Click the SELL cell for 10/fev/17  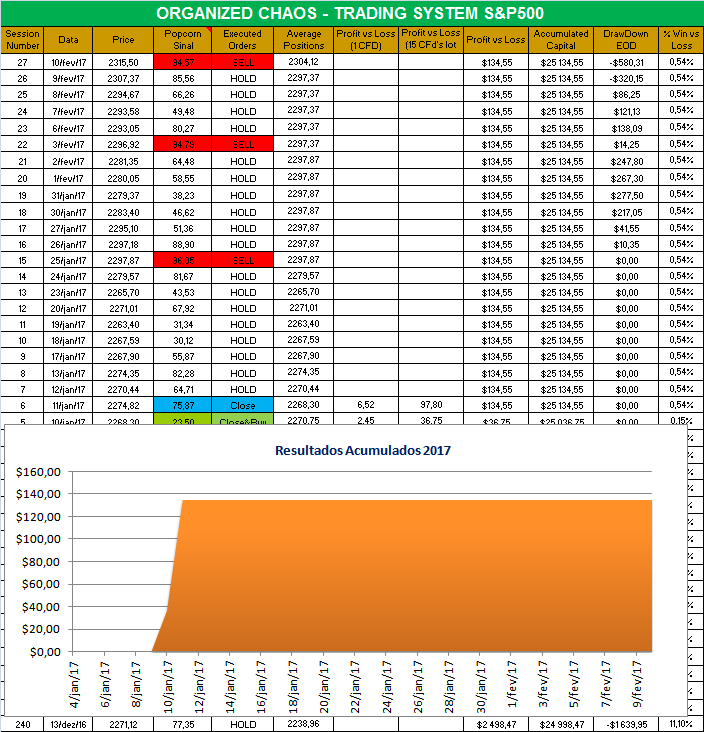pyautogui.click(x=242, y=62)
